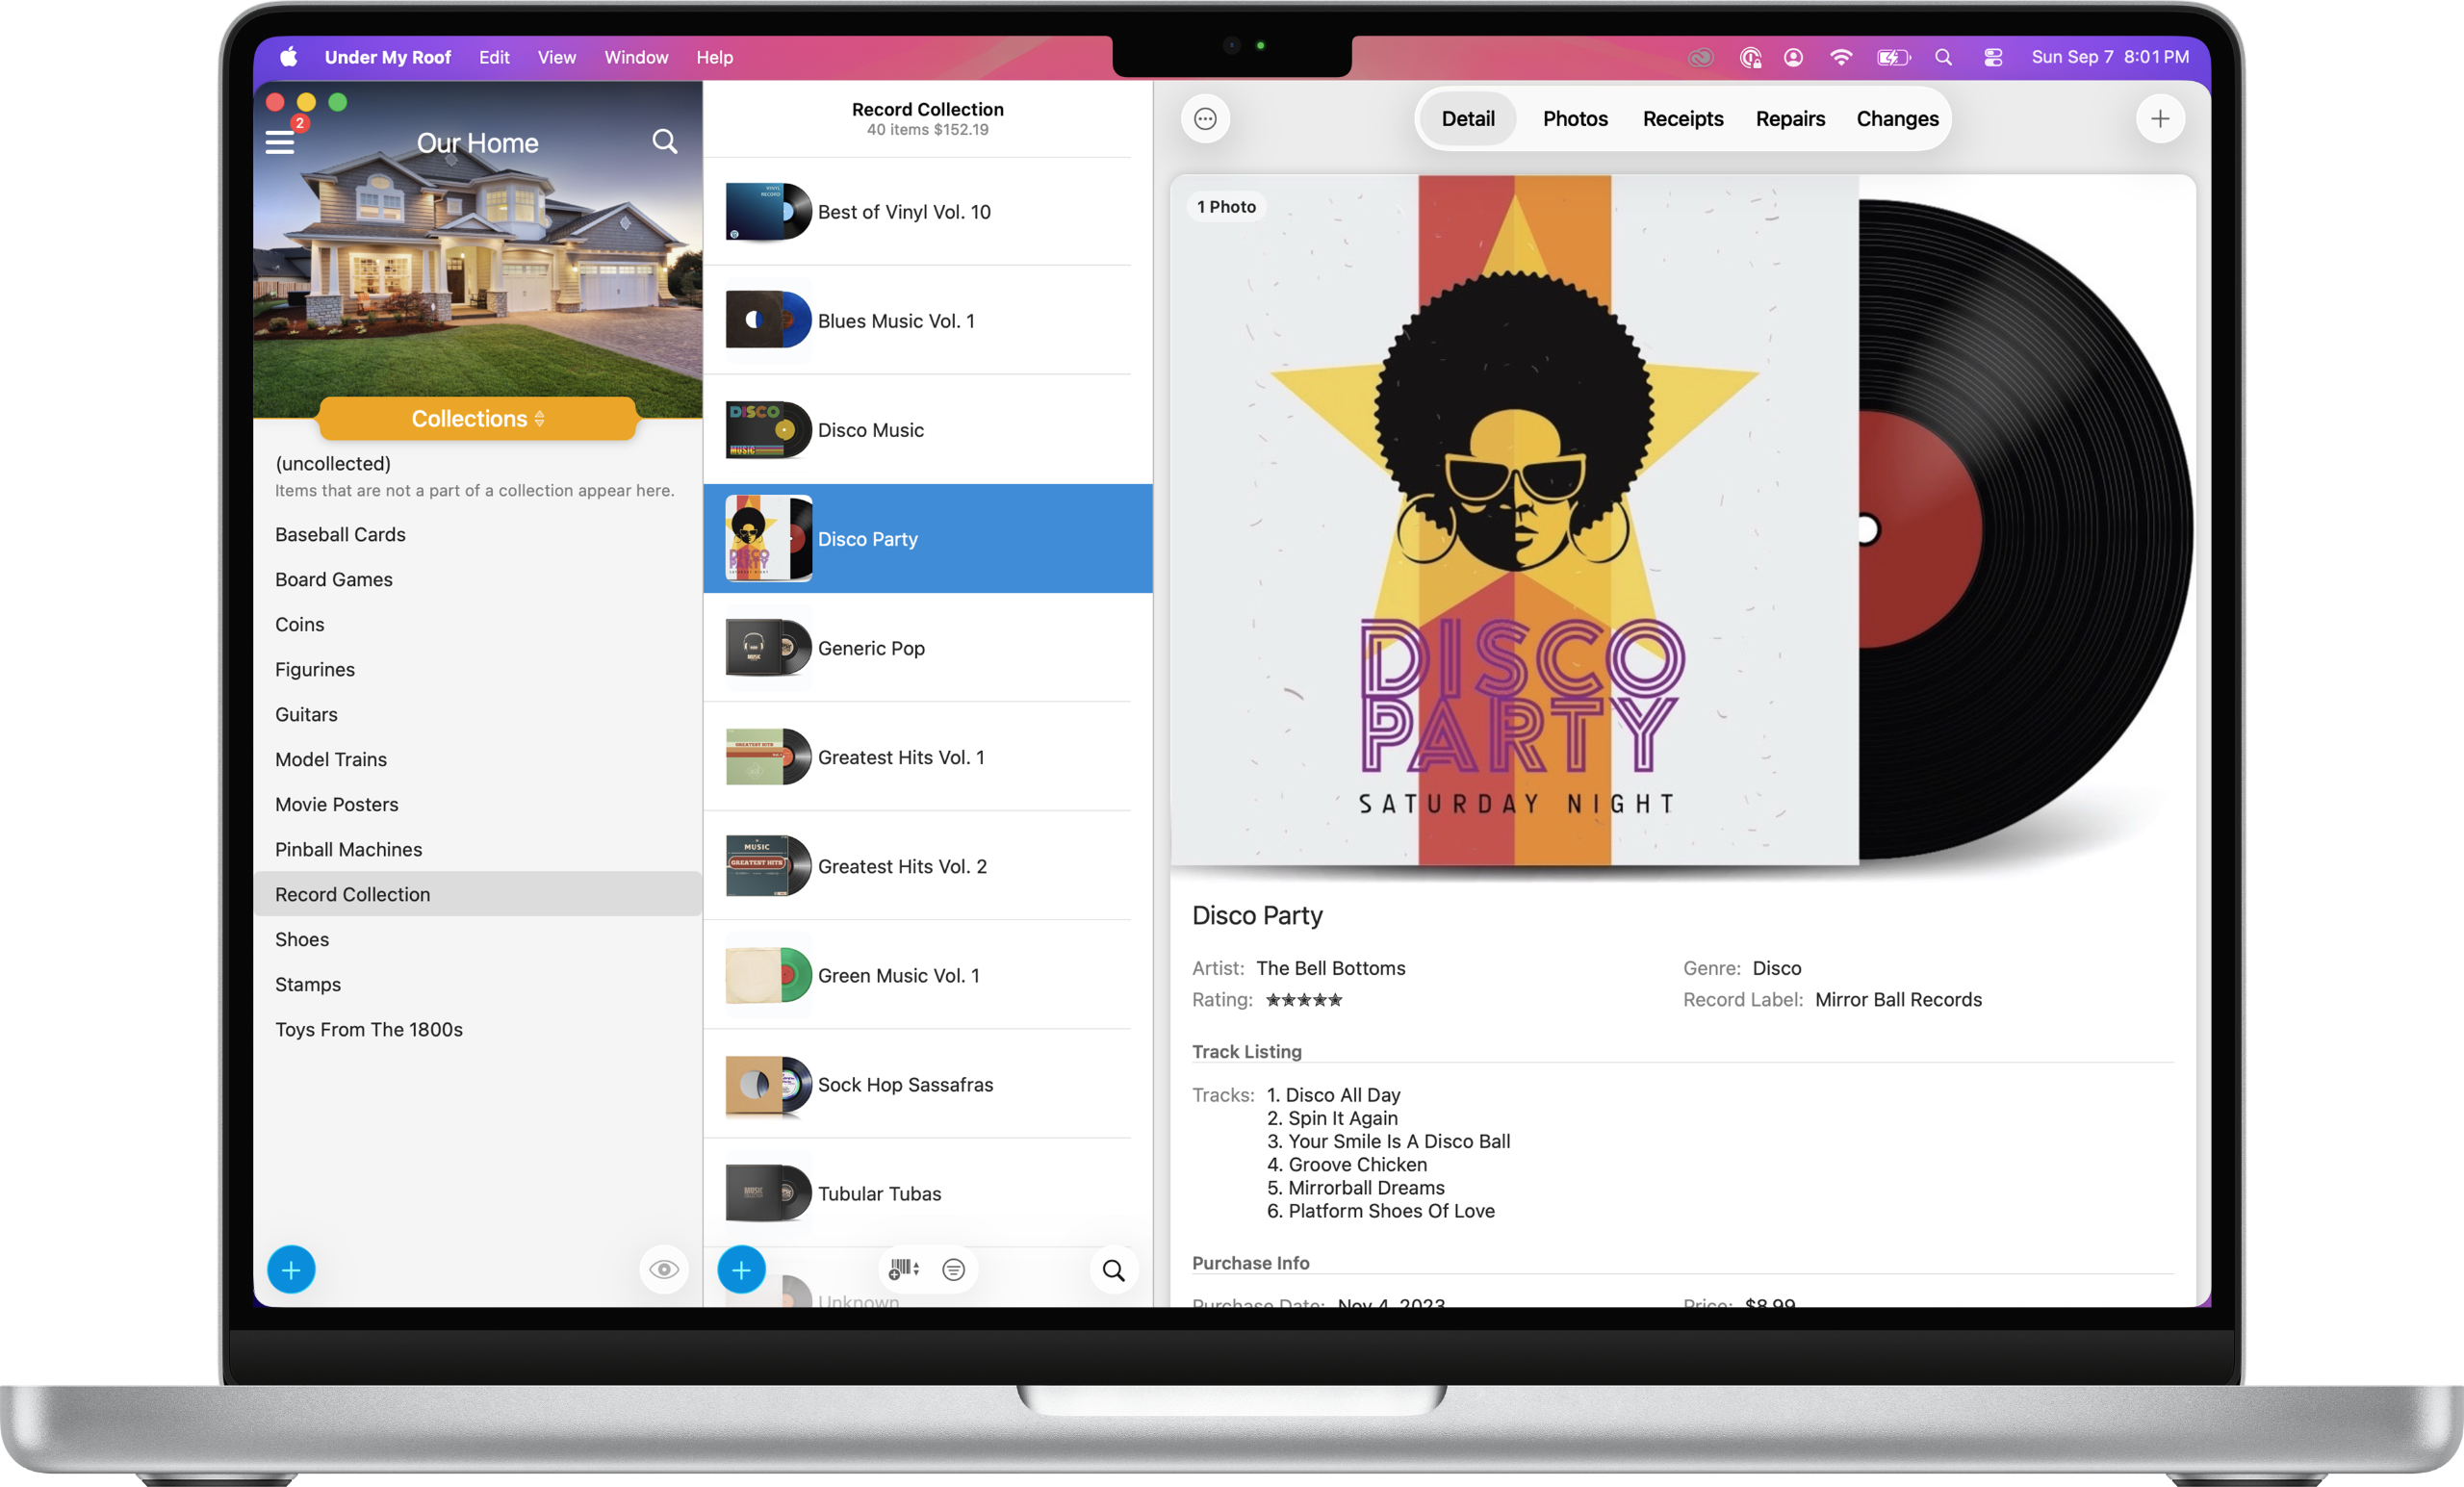This screenshot has width=2464, height=1487.
Task: Click the barcode scan add icon
Action: [x=903, y=1269]
